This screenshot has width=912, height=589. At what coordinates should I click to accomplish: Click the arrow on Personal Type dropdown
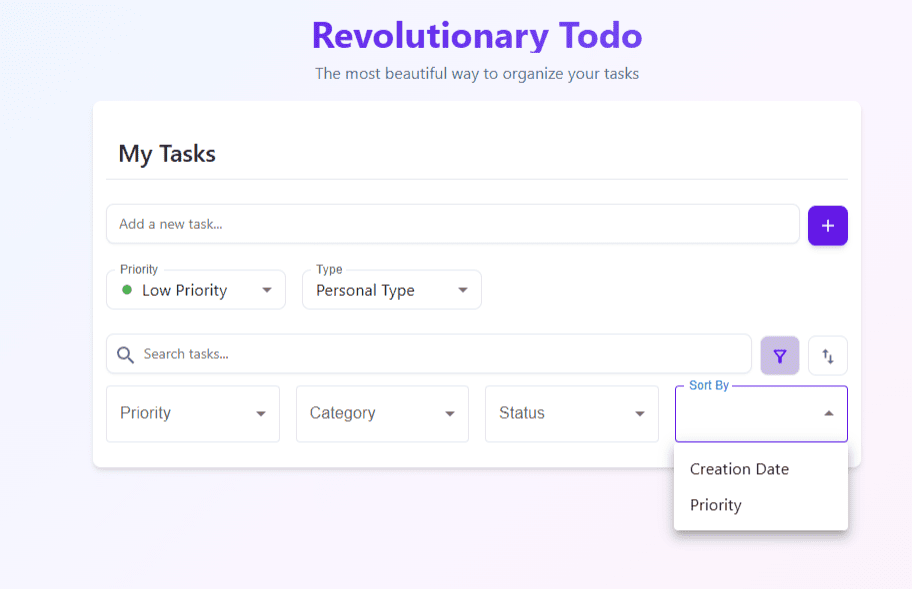pyautogui.click(x=462, y=290)
